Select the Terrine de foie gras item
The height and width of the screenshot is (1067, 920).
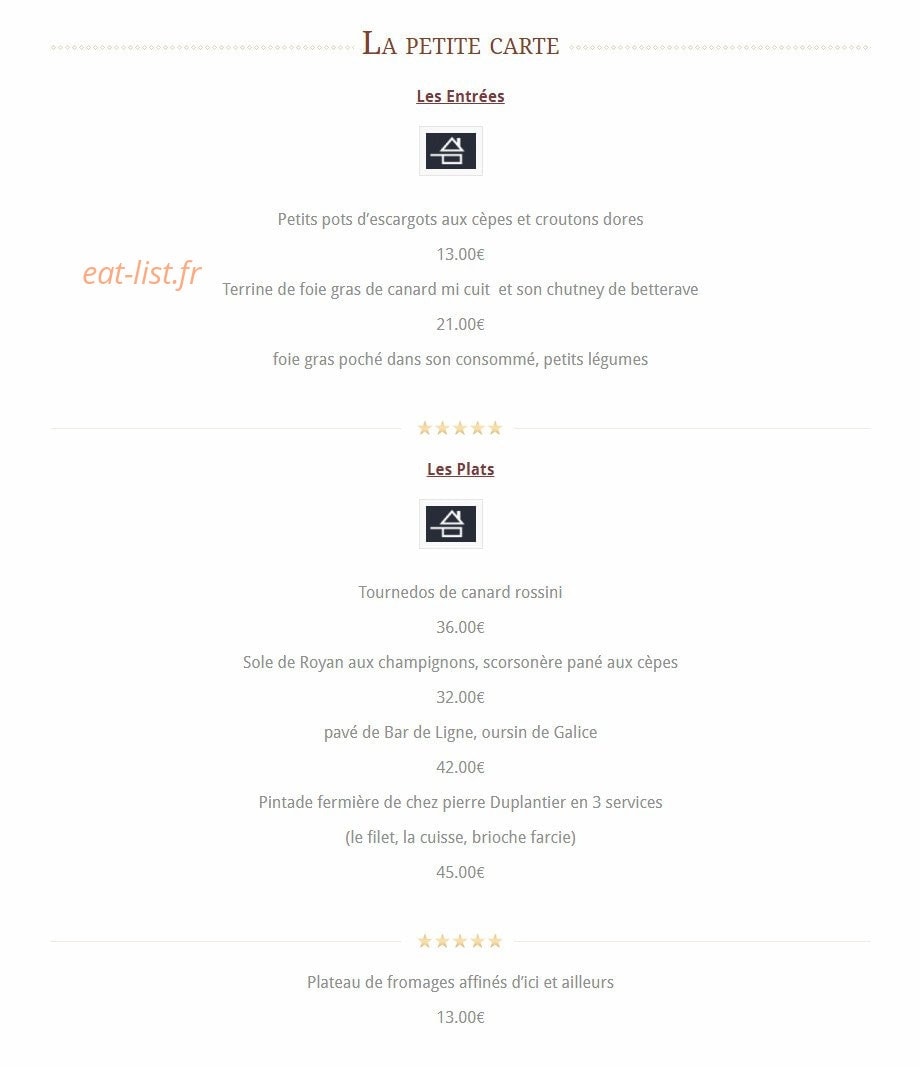(x=460, y=289)
